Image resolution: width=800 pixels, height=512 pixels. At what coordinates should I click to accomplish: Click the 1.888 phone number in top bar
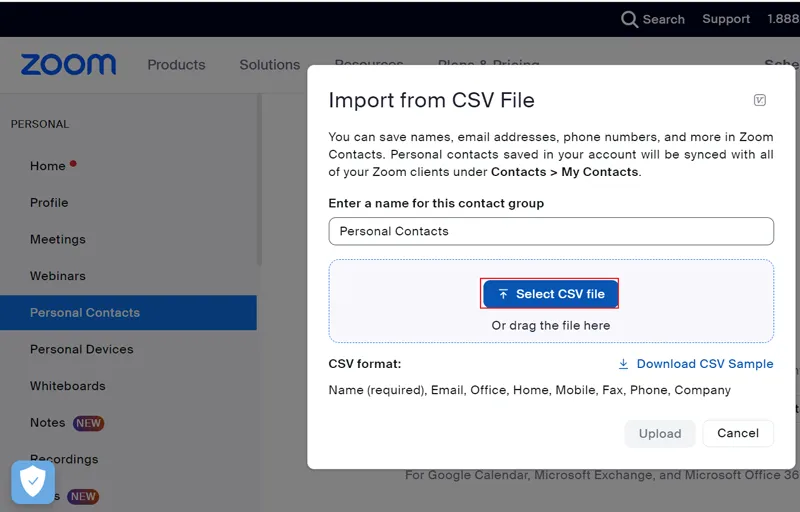[783, 19]
